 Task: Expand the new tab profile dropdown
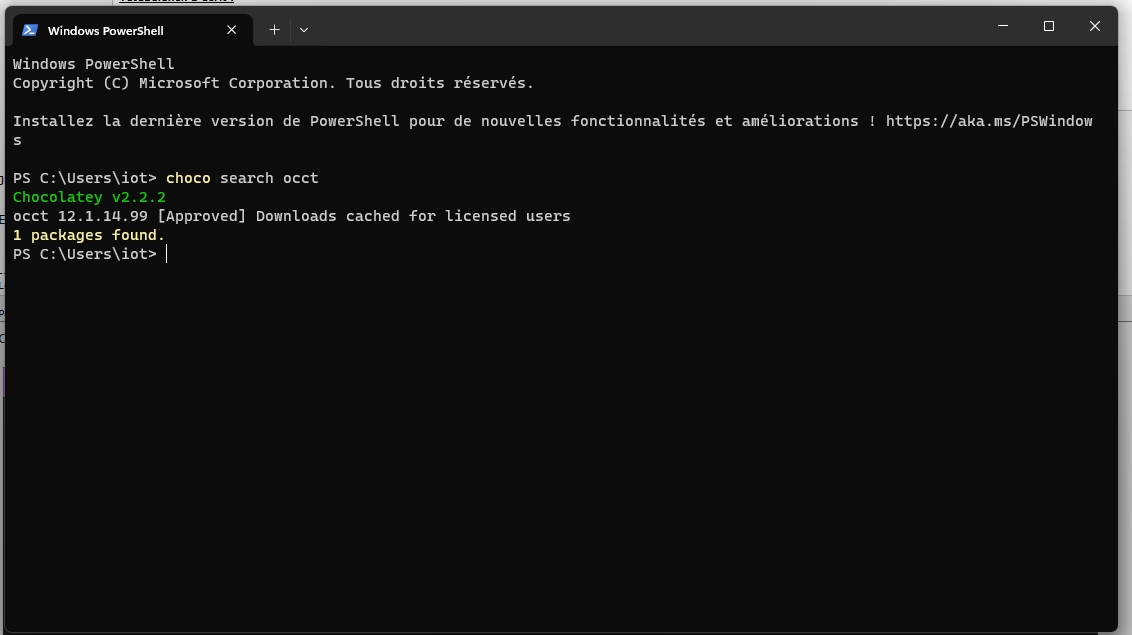coord(304,30)
